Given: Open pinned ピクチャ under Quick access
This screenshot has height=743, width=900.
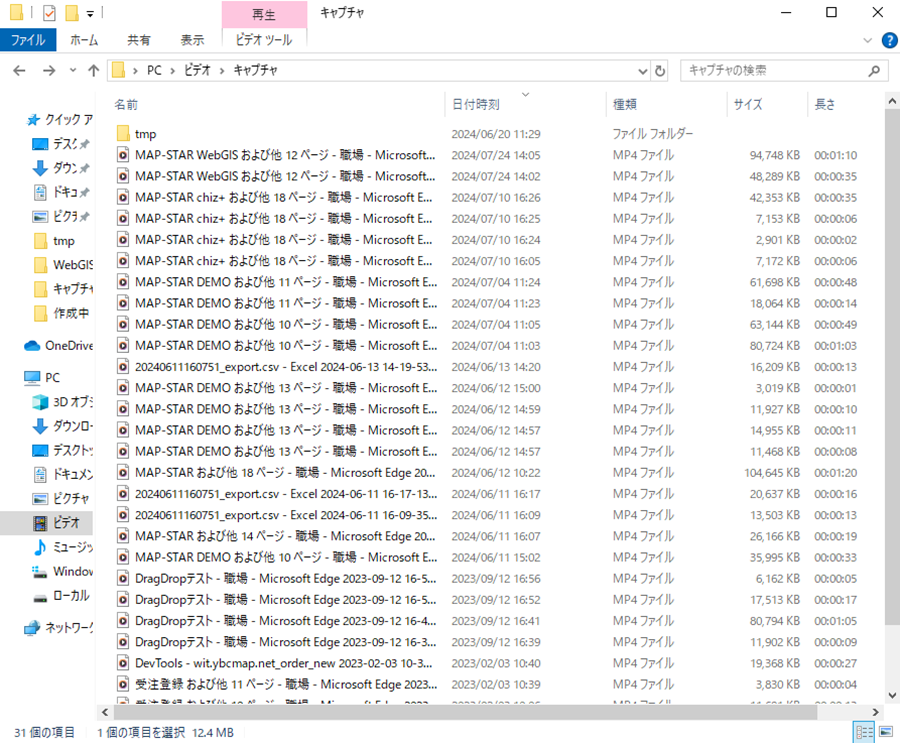Looking at the screenshot, I should click(x=63, y=216).
